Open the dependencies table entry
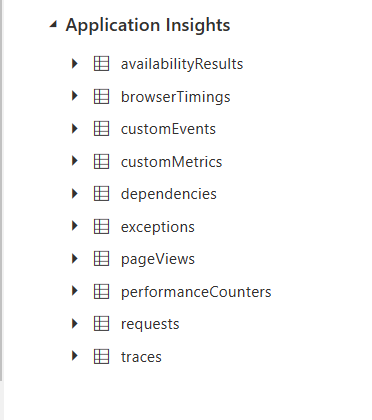 click(169, 194)
